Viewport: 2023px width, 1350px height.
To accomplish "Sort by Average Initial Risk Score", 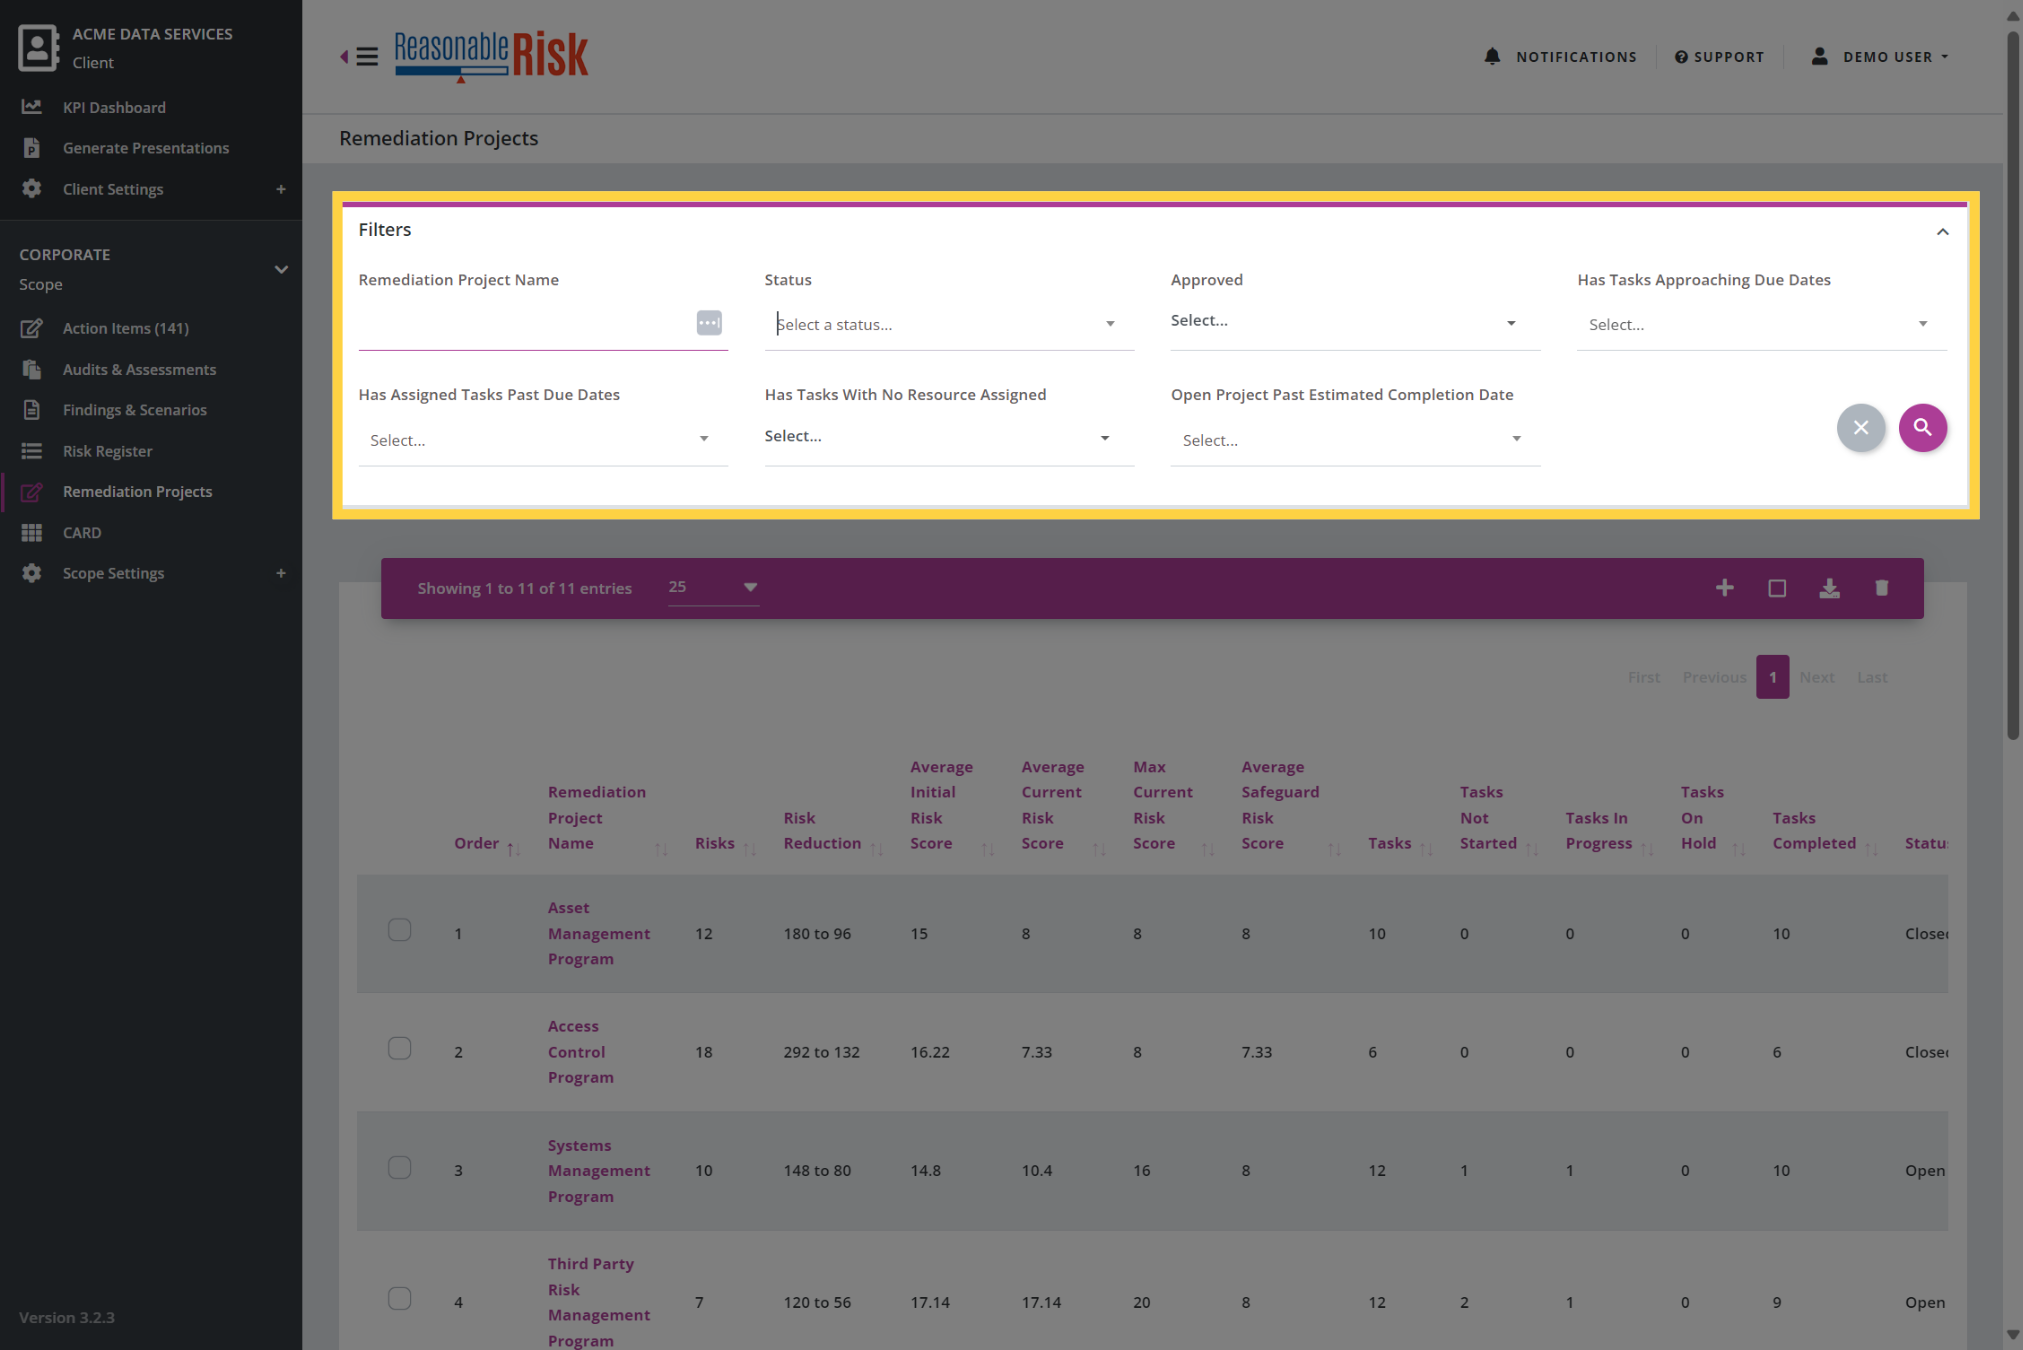I will tap(951, 805).
